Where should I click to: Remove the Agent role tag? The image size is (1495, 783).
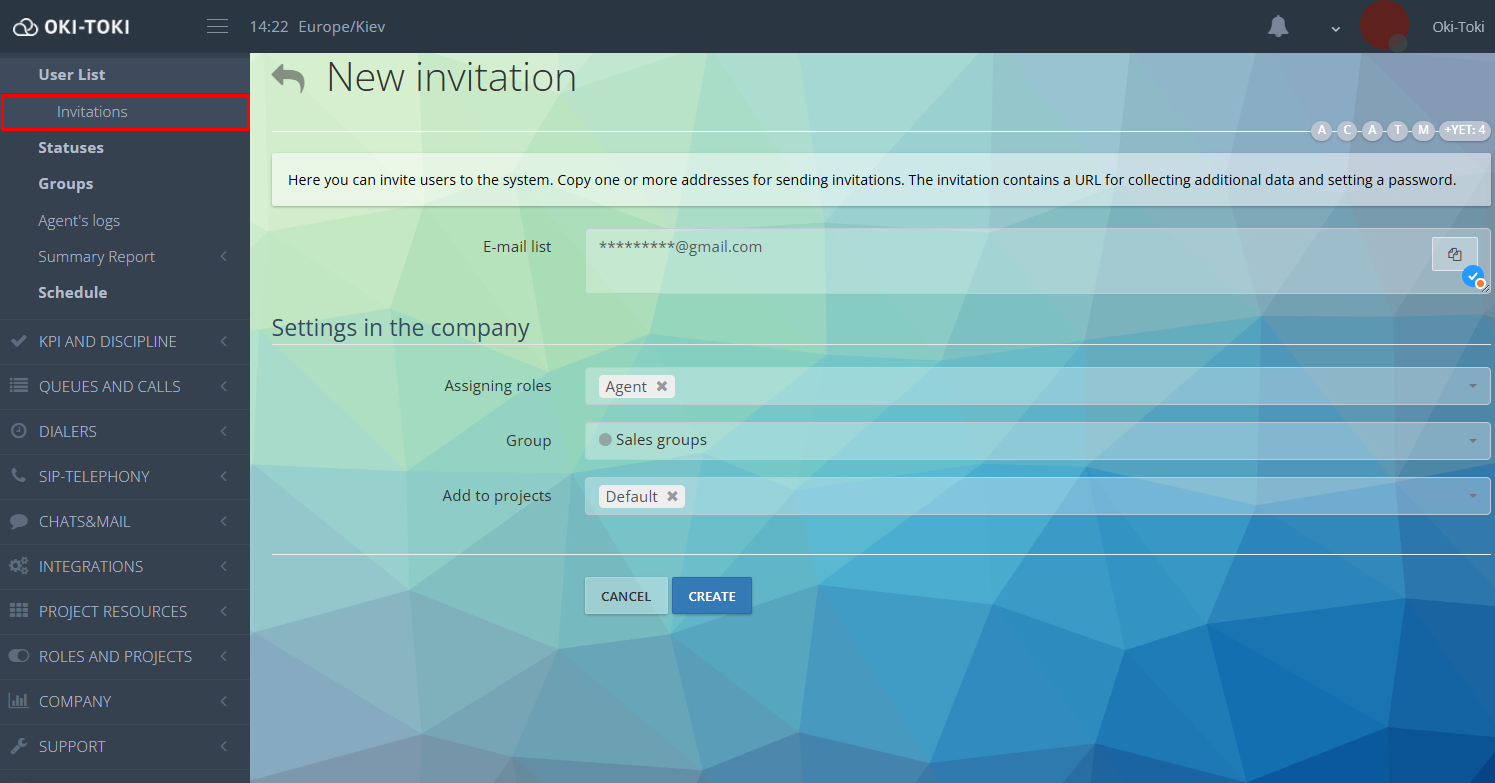[x=662, y=386]
